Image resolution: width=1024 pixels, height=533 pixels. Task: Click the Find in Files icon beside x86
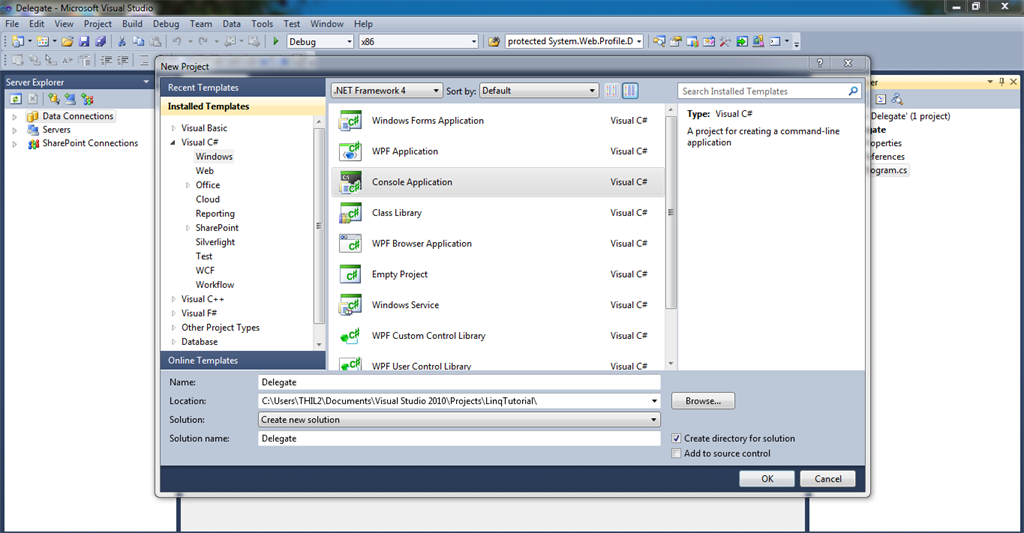coord(494,41)
